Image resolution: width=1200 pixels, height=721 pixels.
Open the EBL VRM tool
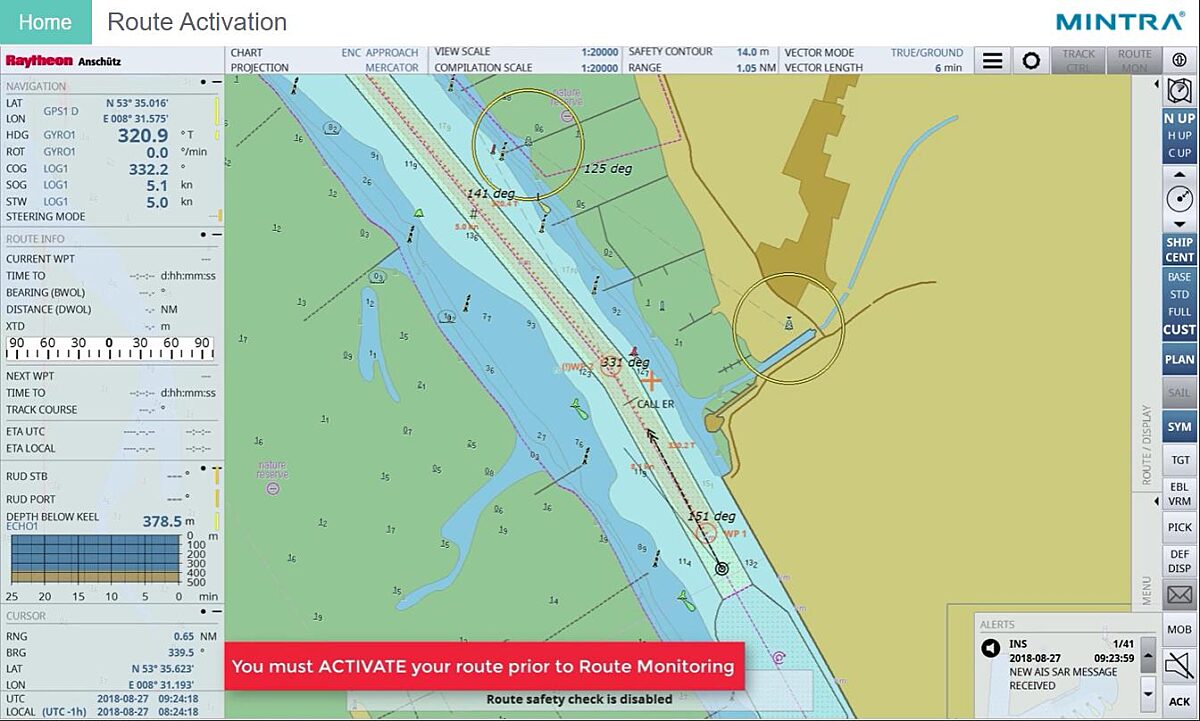tap(1180, 493)
